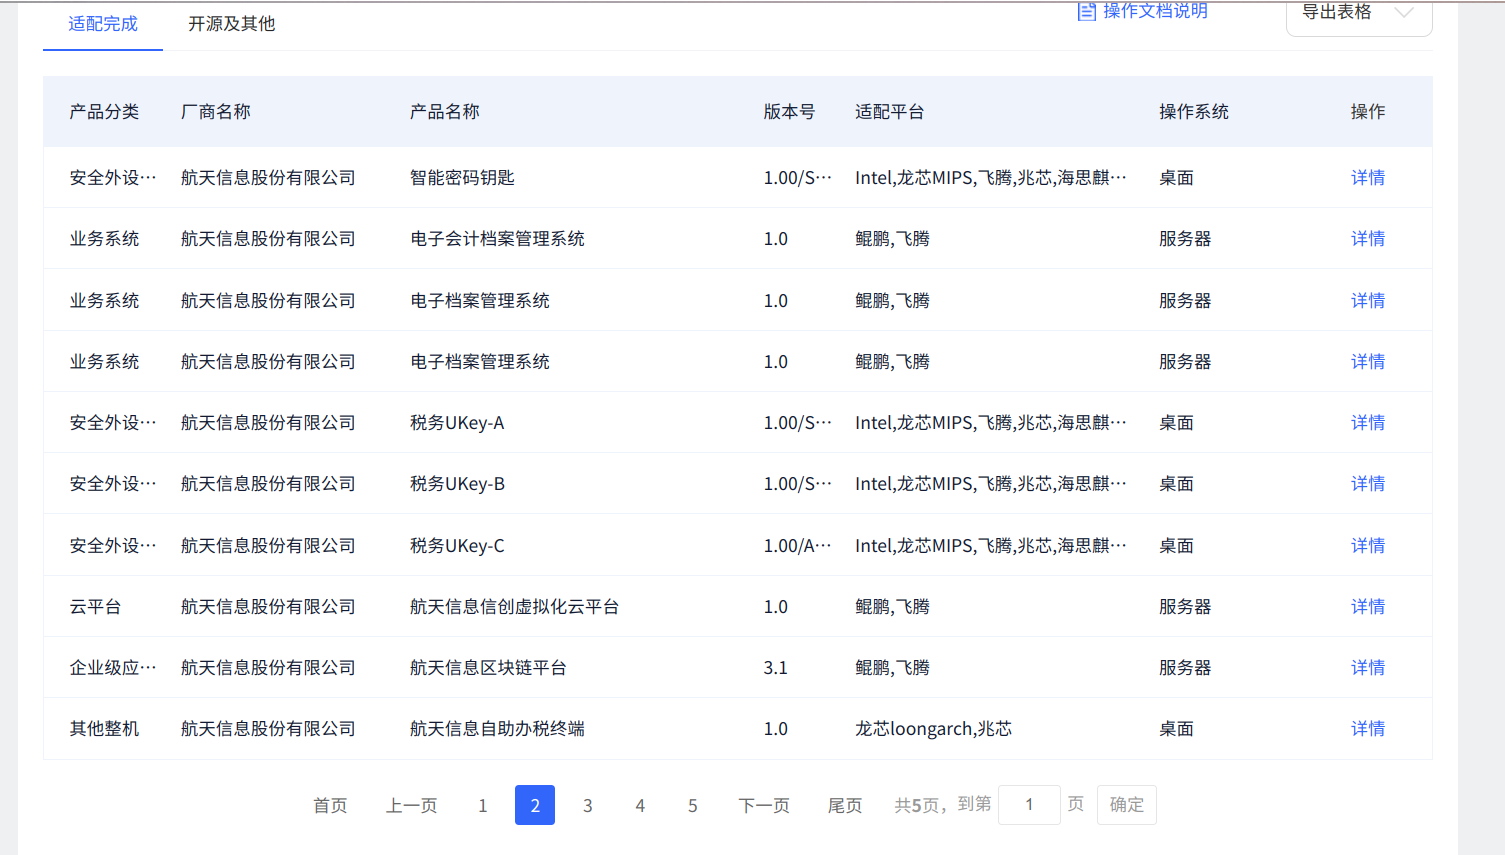Jump to page 5
1505x855 pixels.
692,805
